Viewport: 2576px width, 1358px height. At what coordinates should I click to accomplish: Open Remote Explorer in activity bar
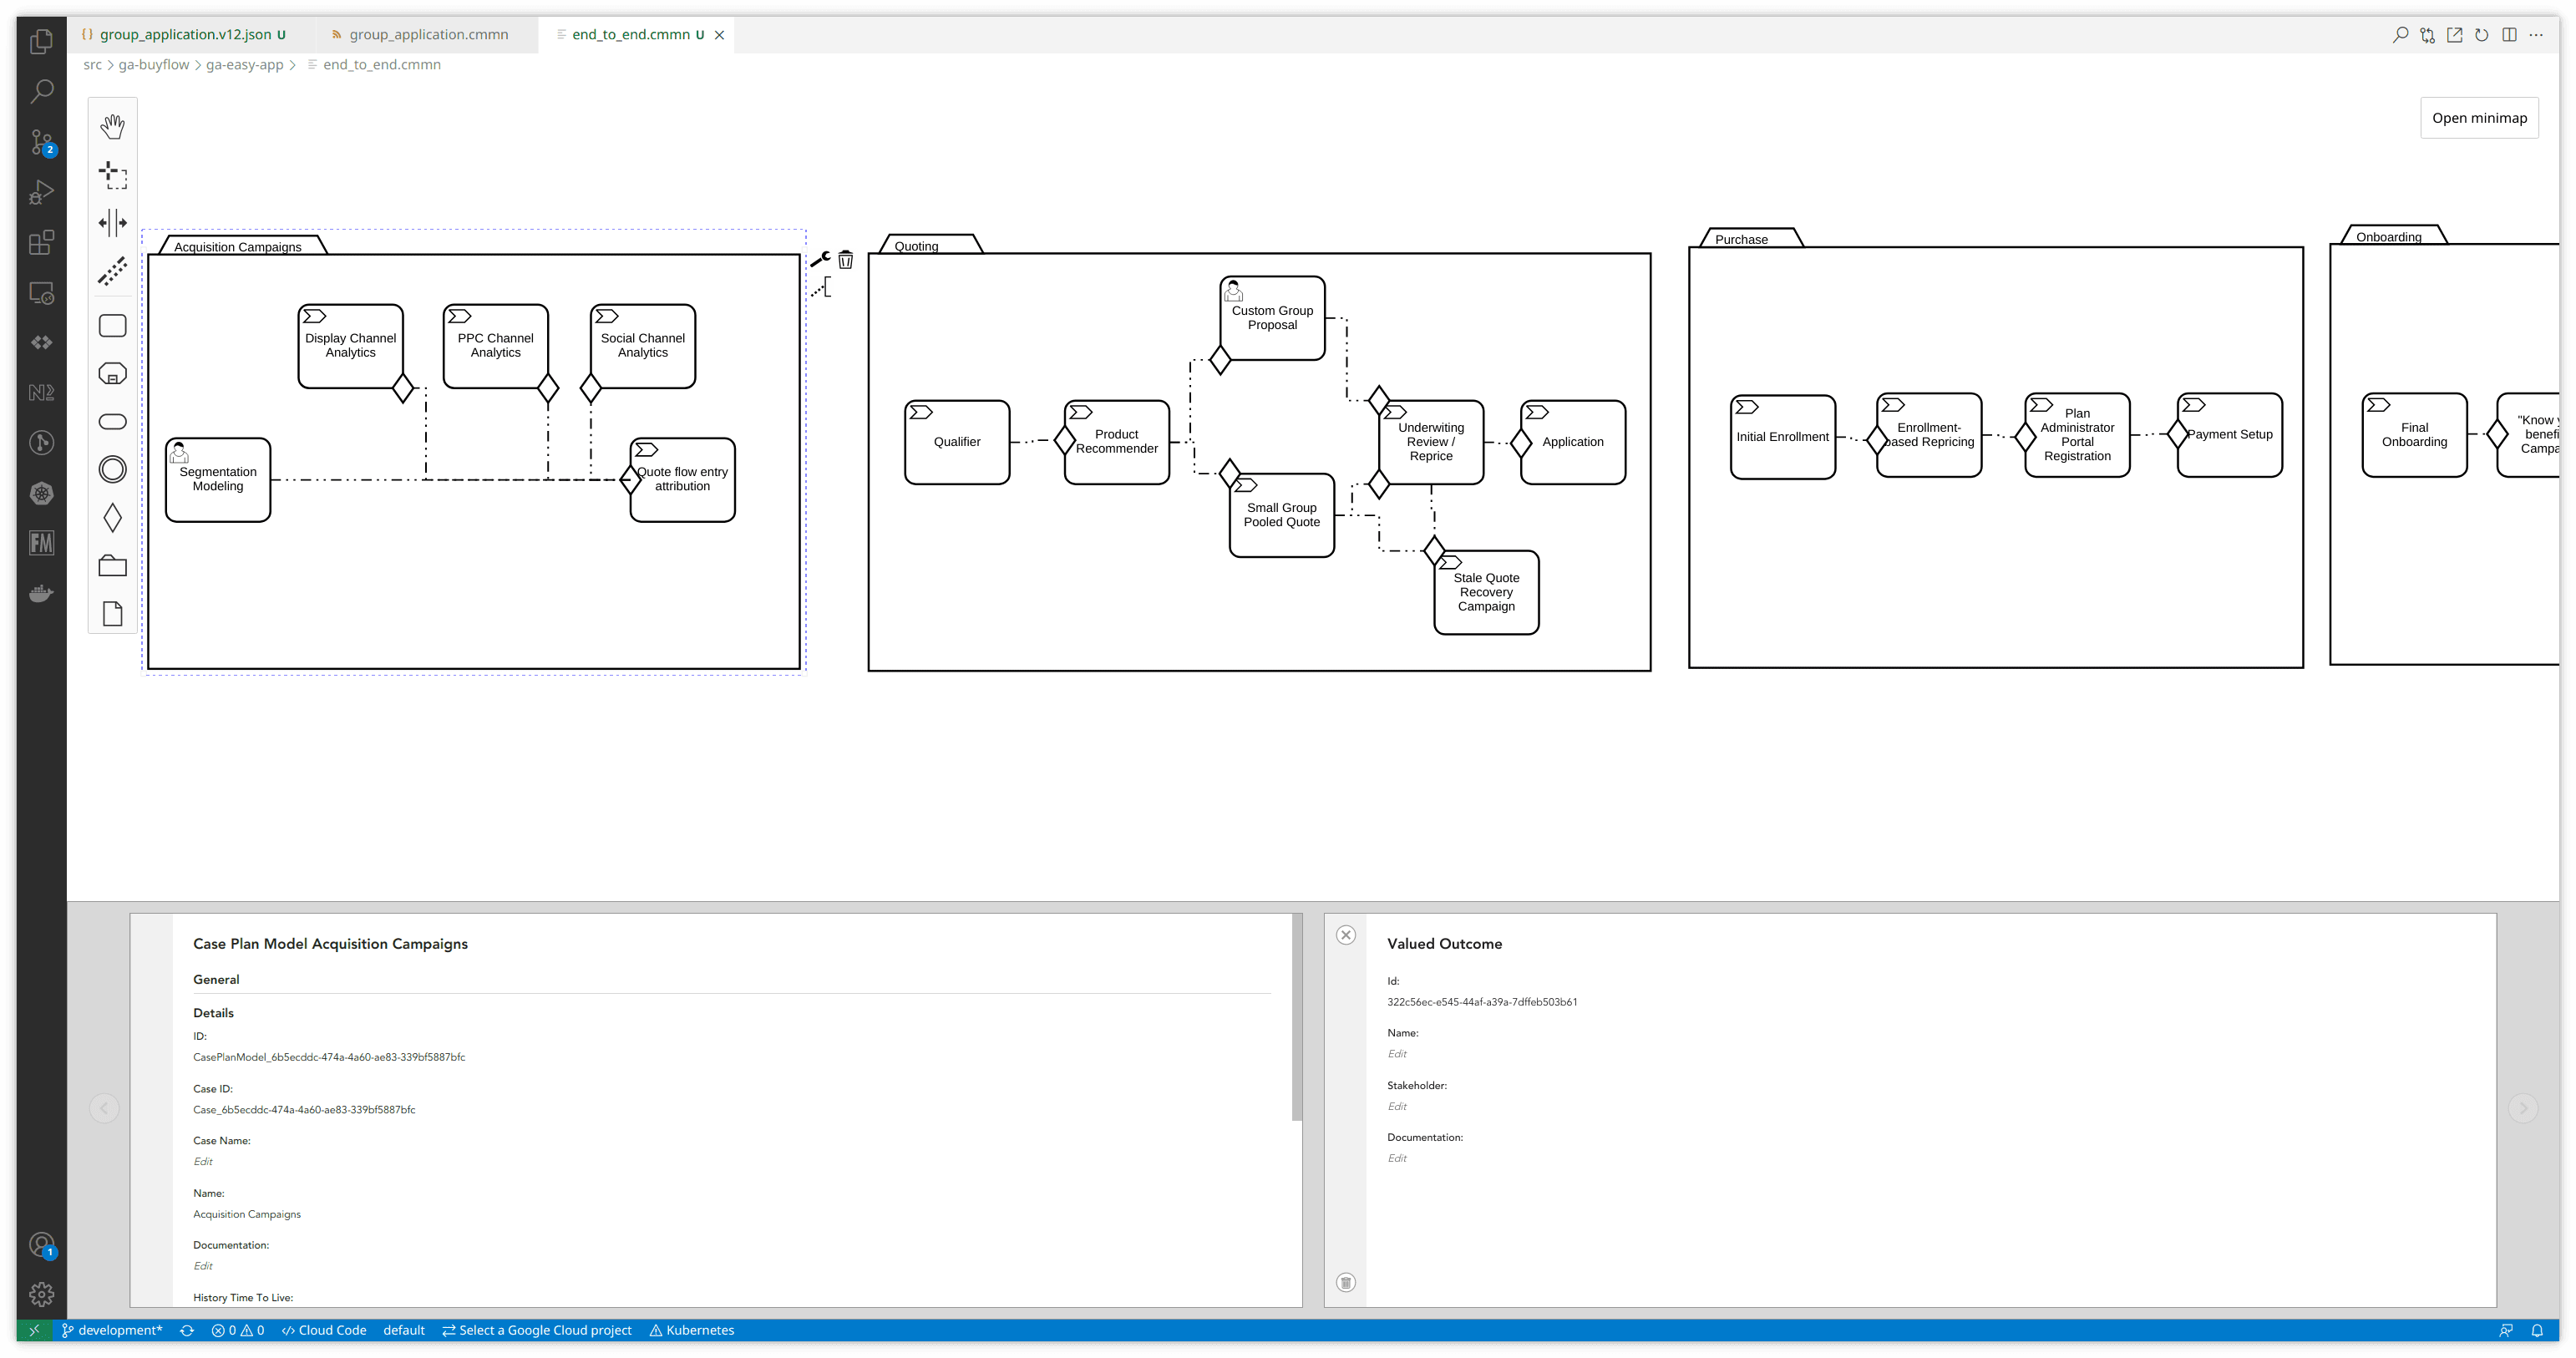coord(41,293)
